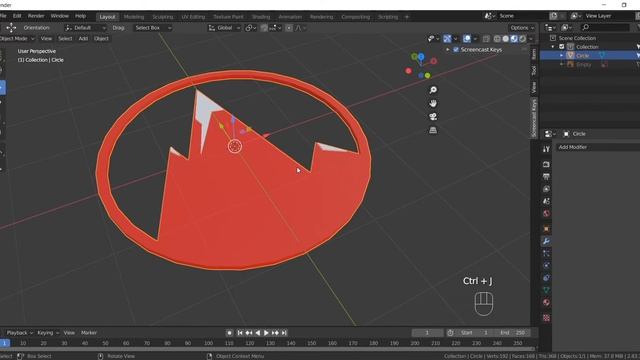
Task: Open Object Constraints properties tab icon
Action: (x=546, y=278)
